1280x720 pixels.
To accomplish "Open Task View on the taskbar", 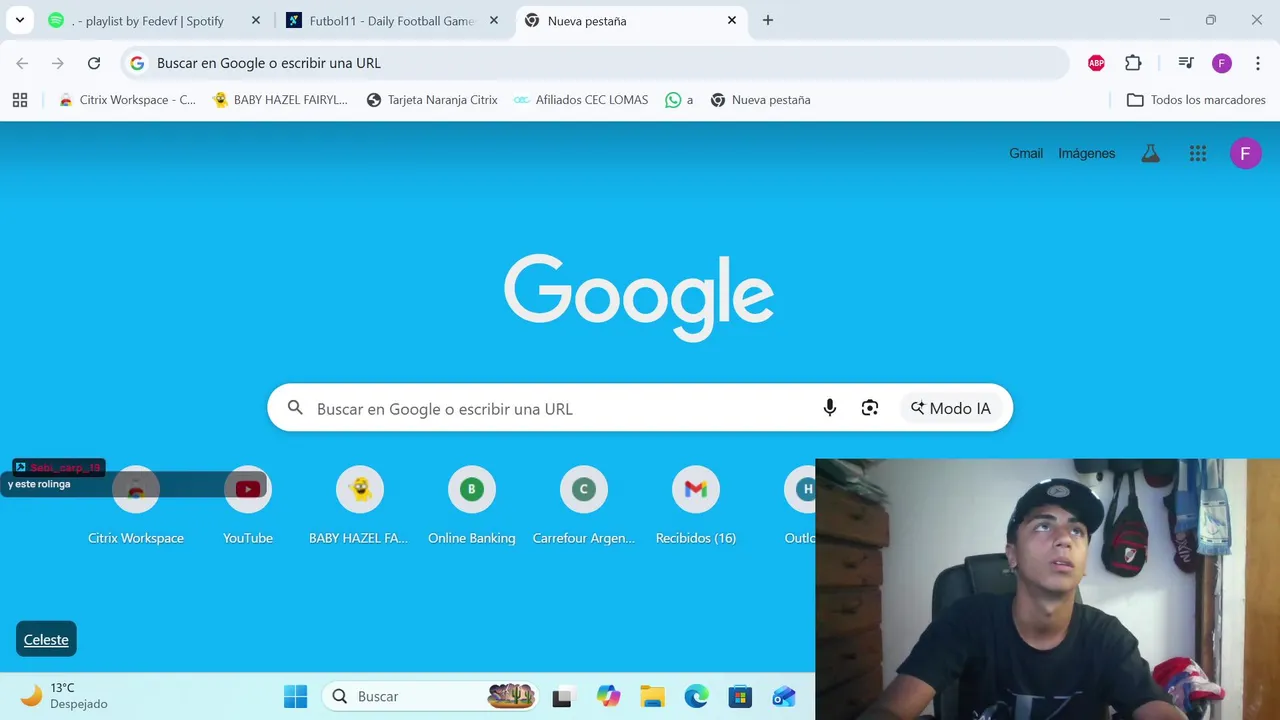I will coord(563,697).
